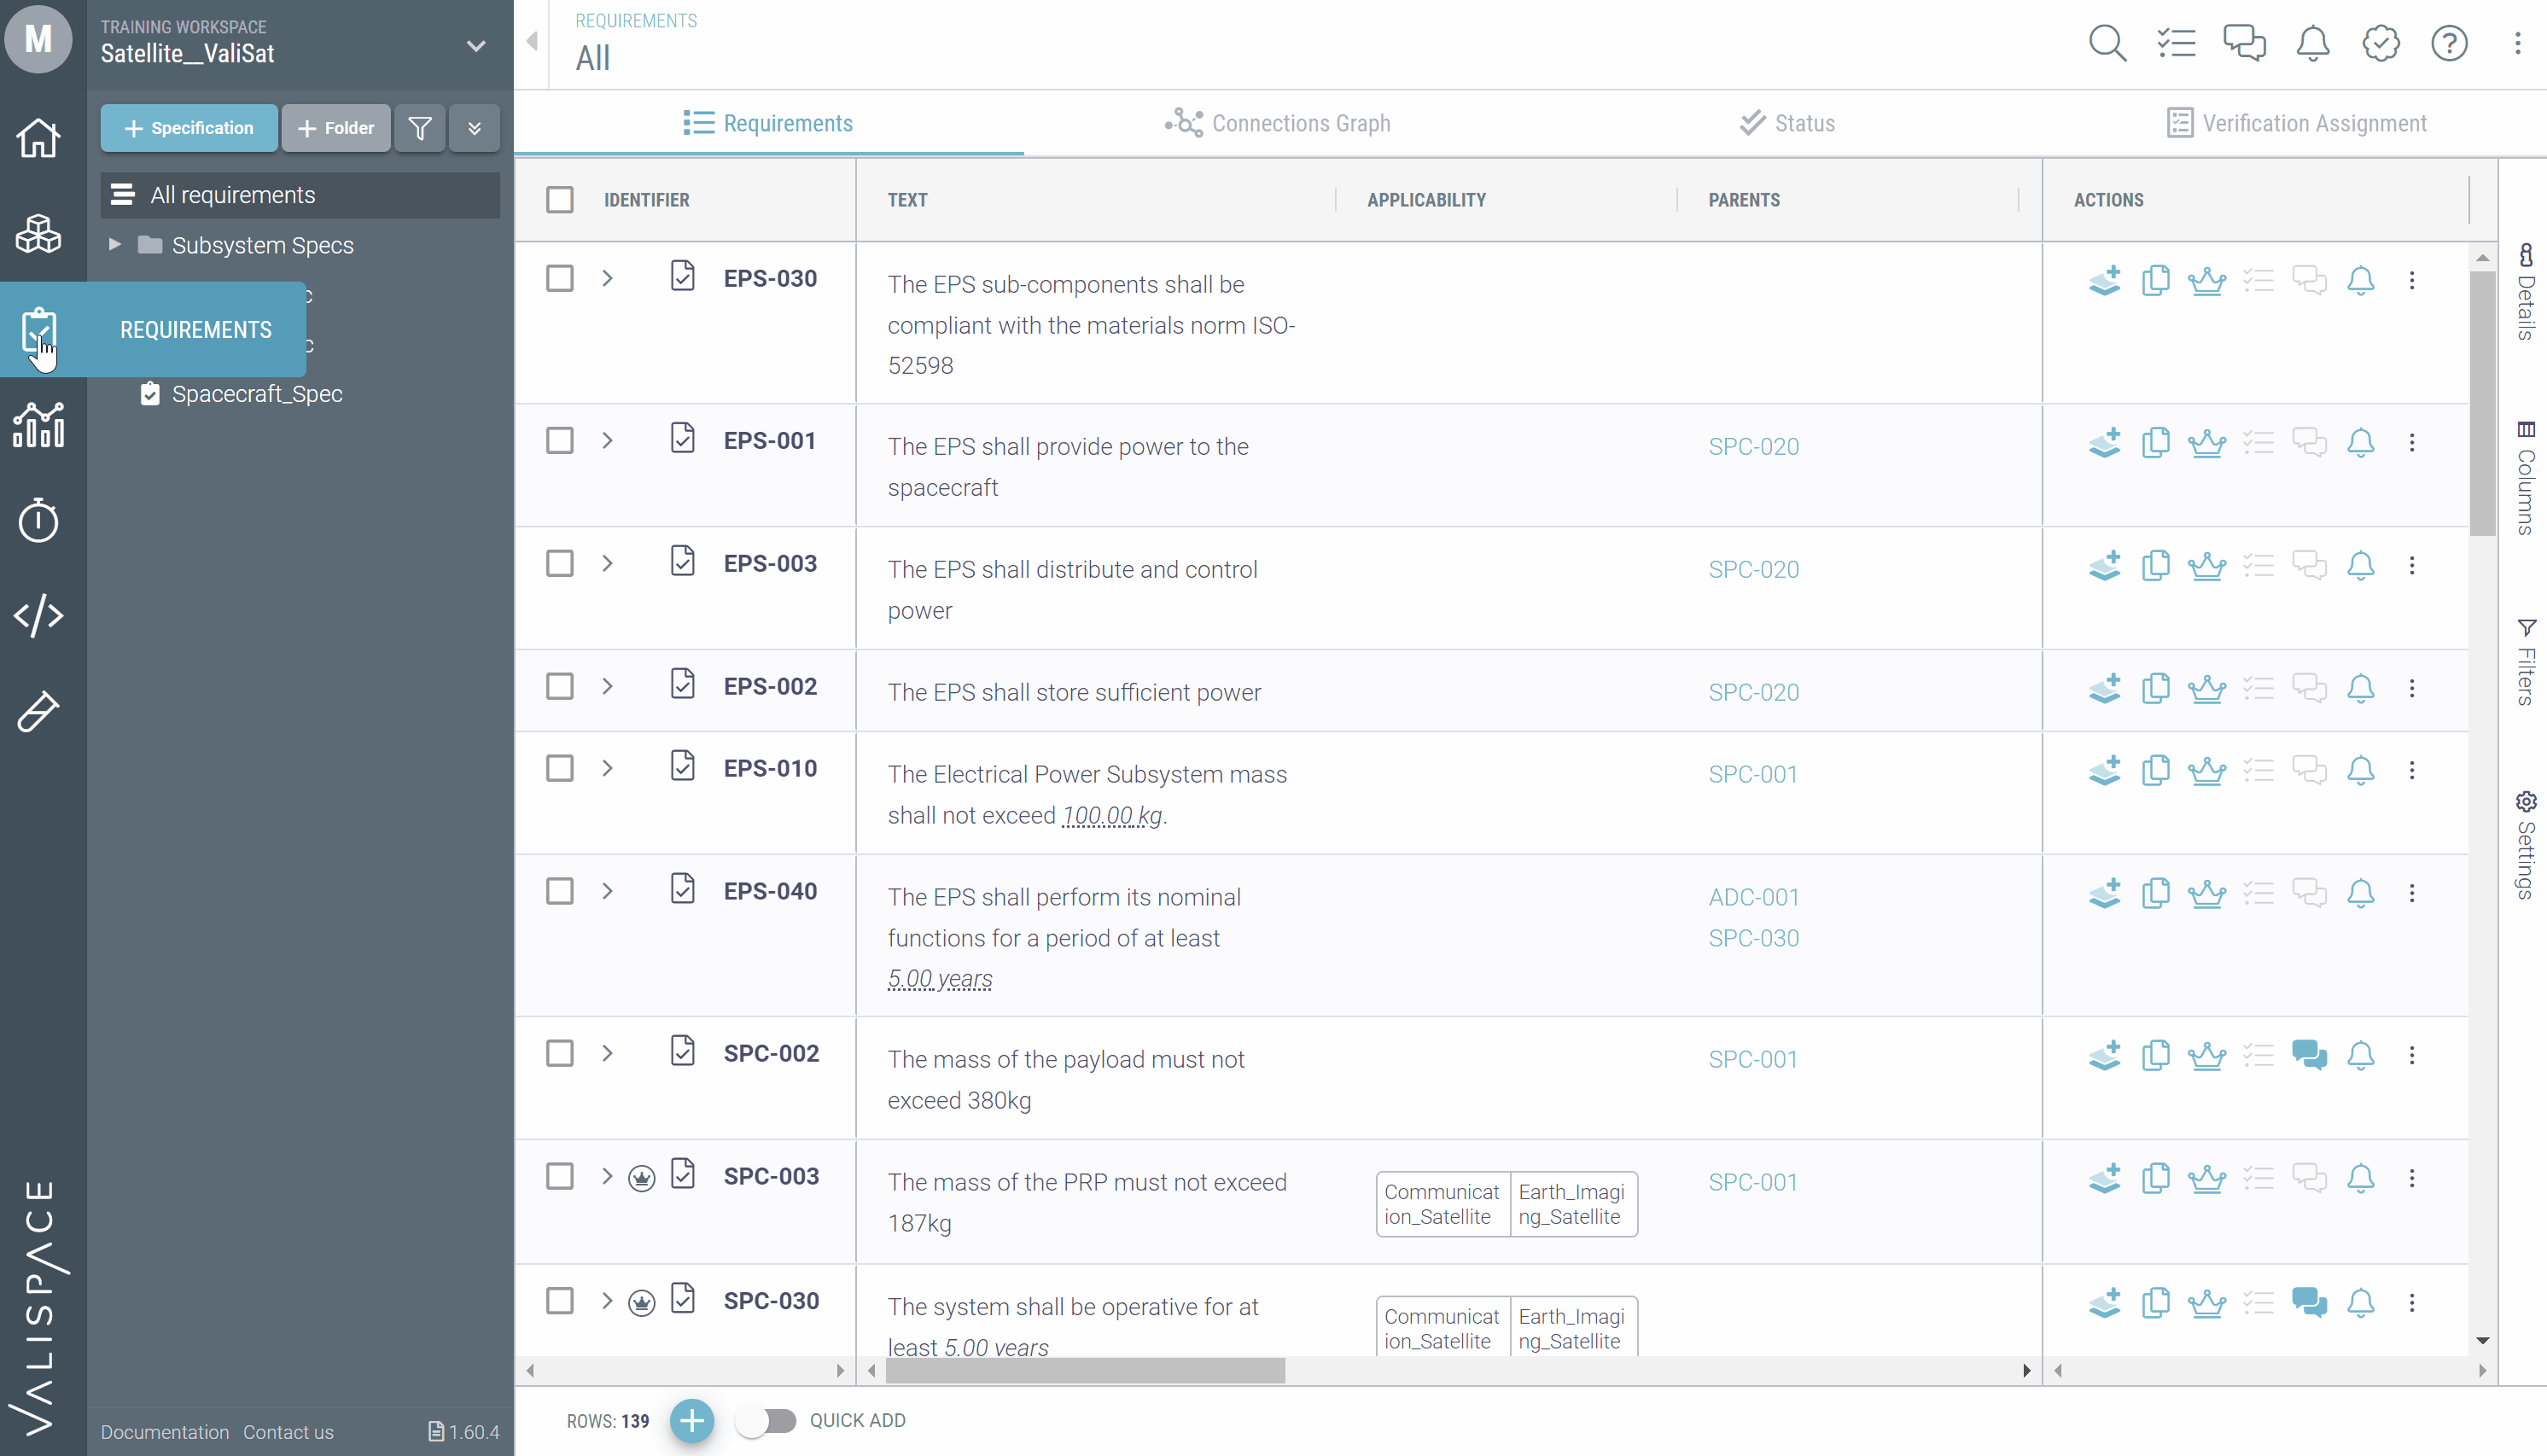Viewport: 2547px width, 1456px height.
Task: Open the analysis chart sidebar icon
Action: pos(38,425)
